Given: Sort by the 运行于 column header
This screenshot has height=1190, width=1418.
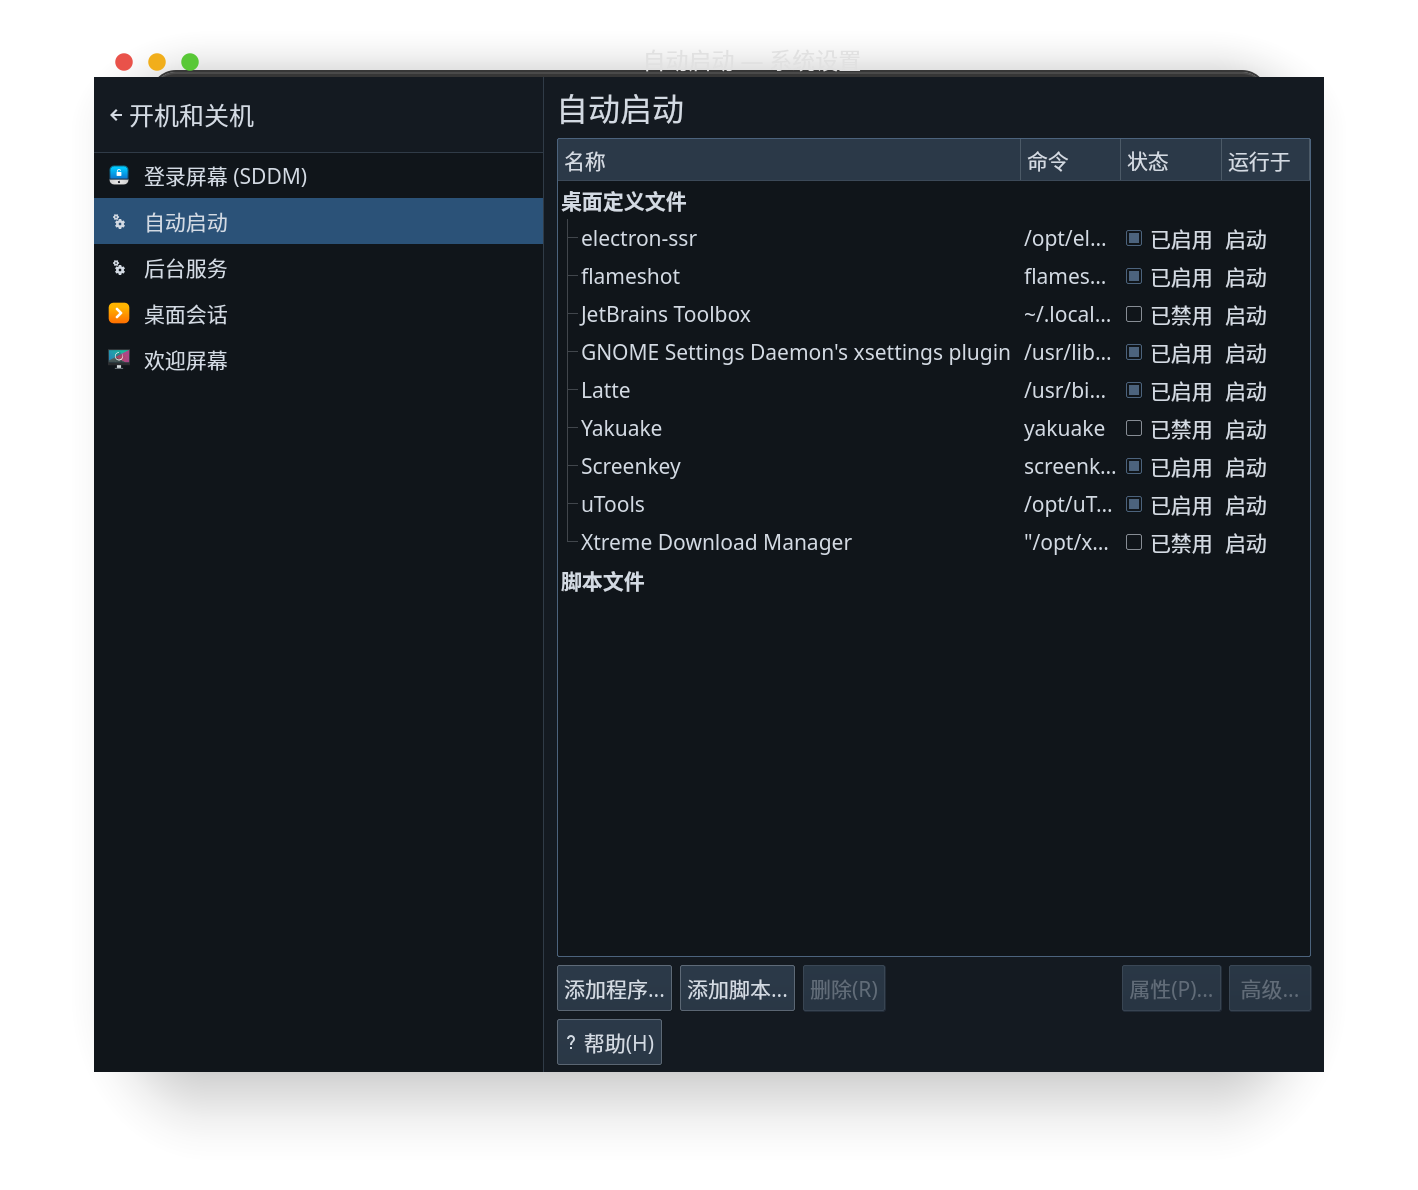Looking at the screenshot, I should tap(1266, 161).
